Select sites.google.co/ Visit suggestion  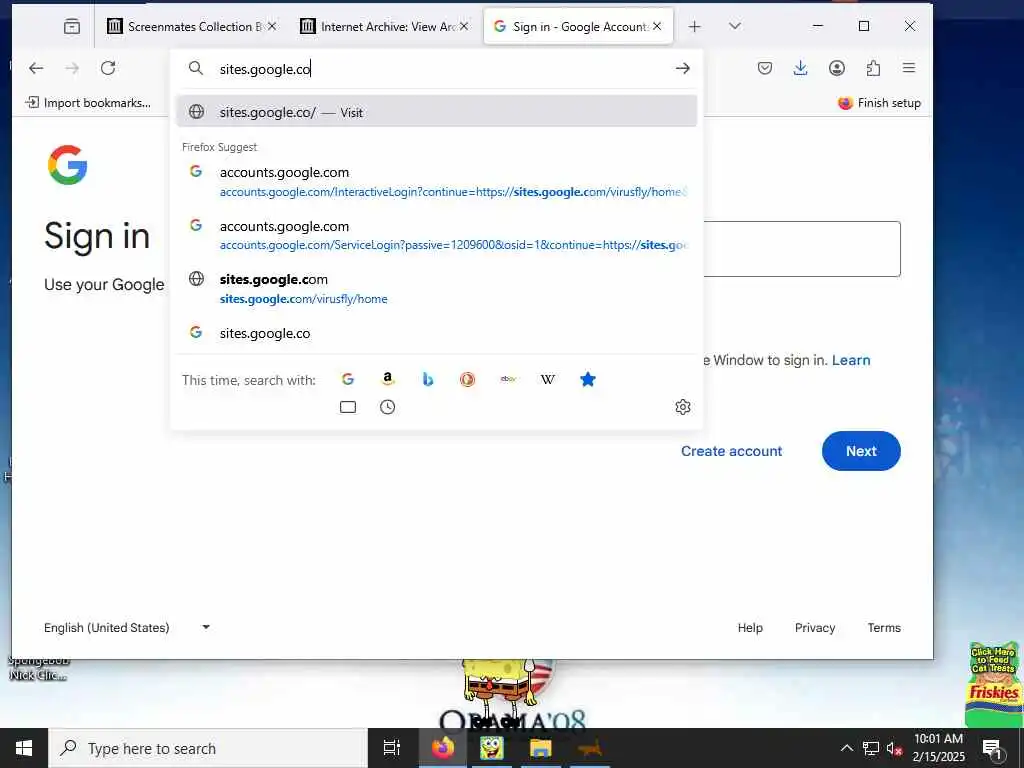436,112
